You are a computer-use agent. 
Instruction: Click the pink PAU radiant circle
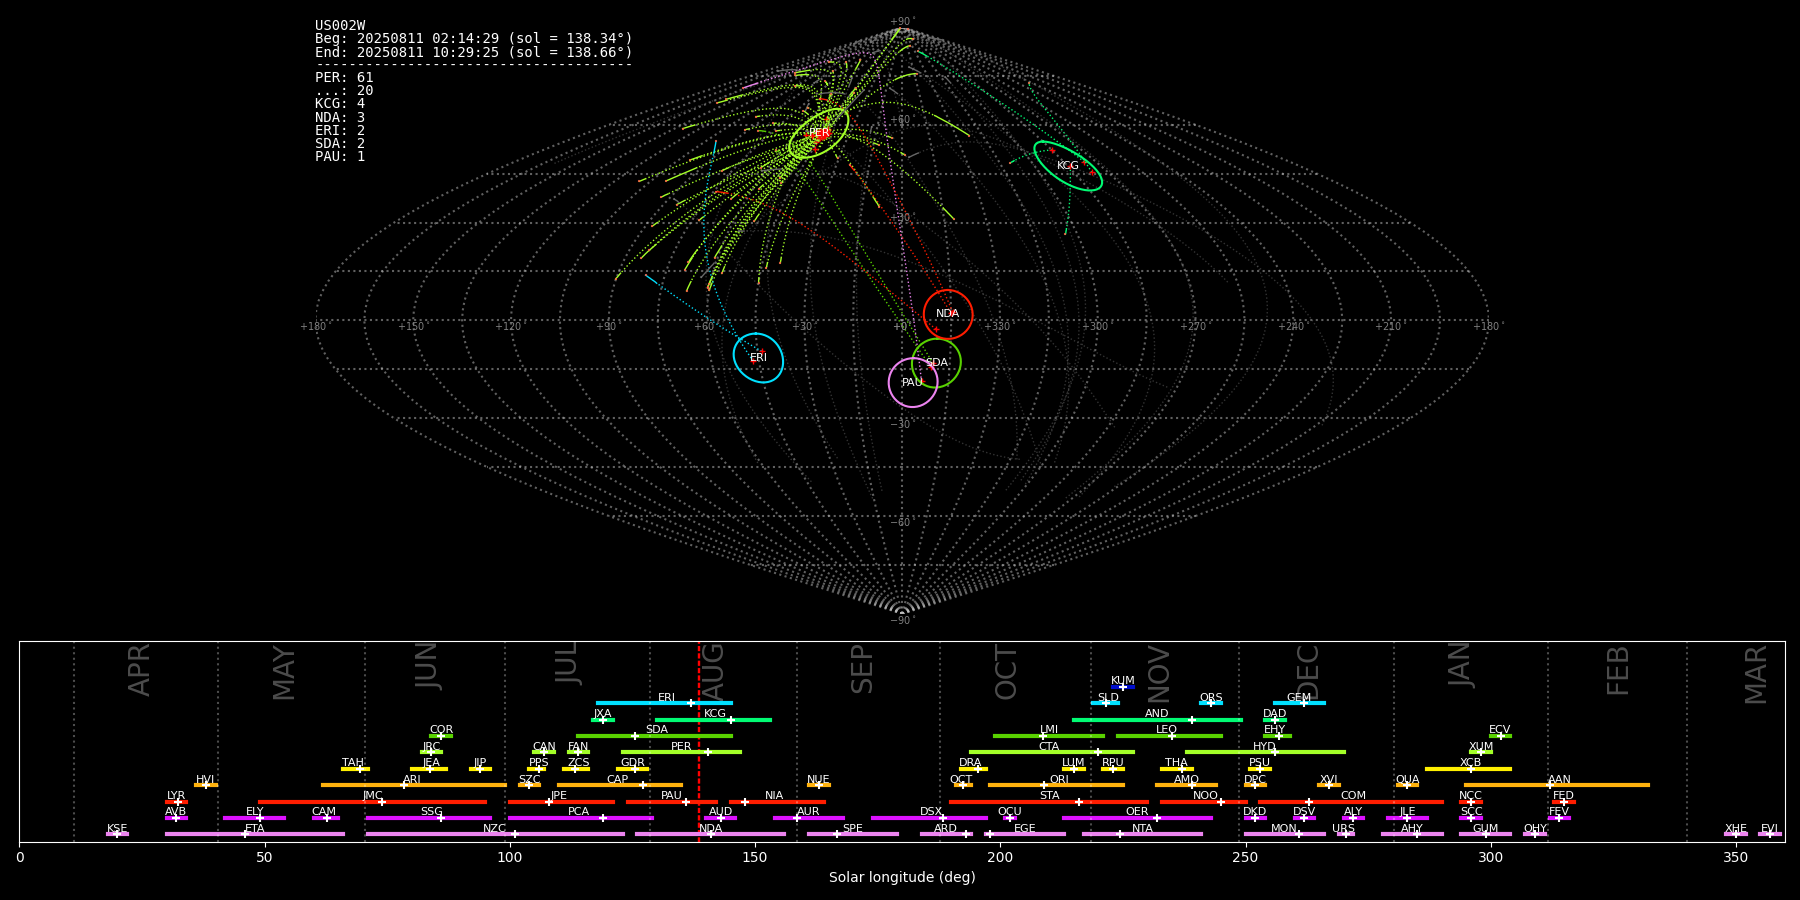913,382
